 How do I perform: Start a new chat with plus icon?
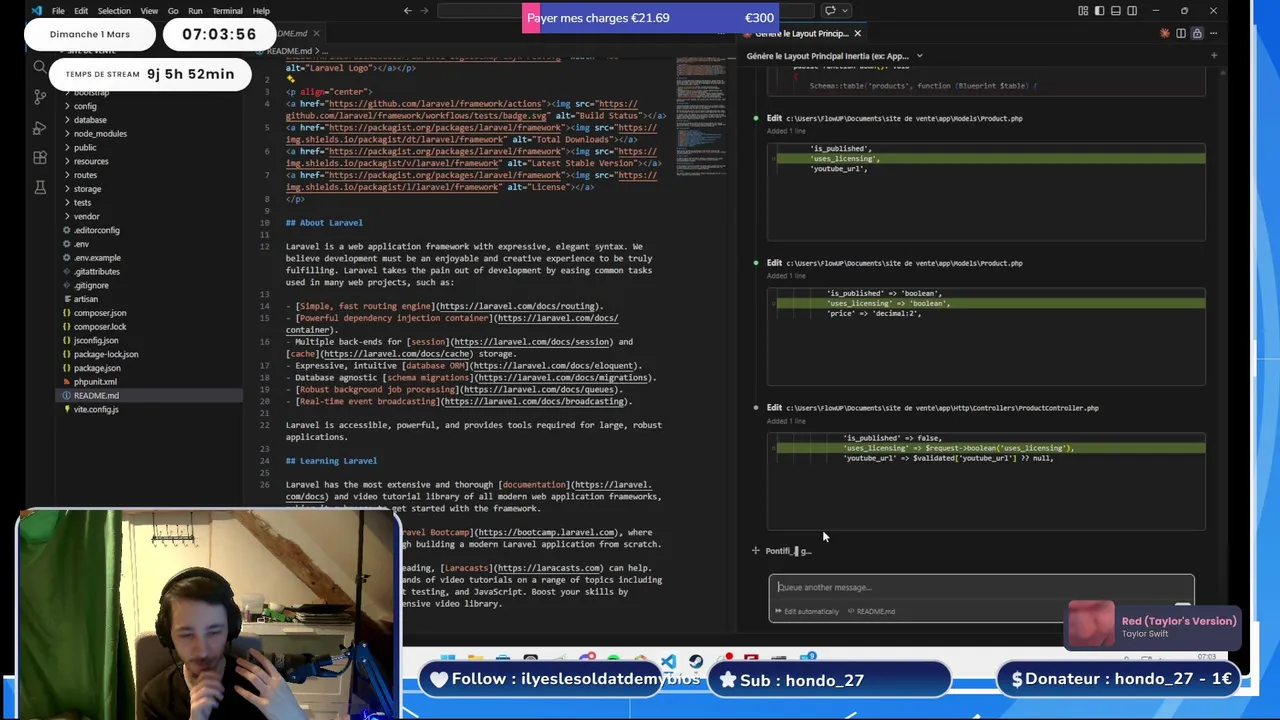click(x=1213, y=56)
